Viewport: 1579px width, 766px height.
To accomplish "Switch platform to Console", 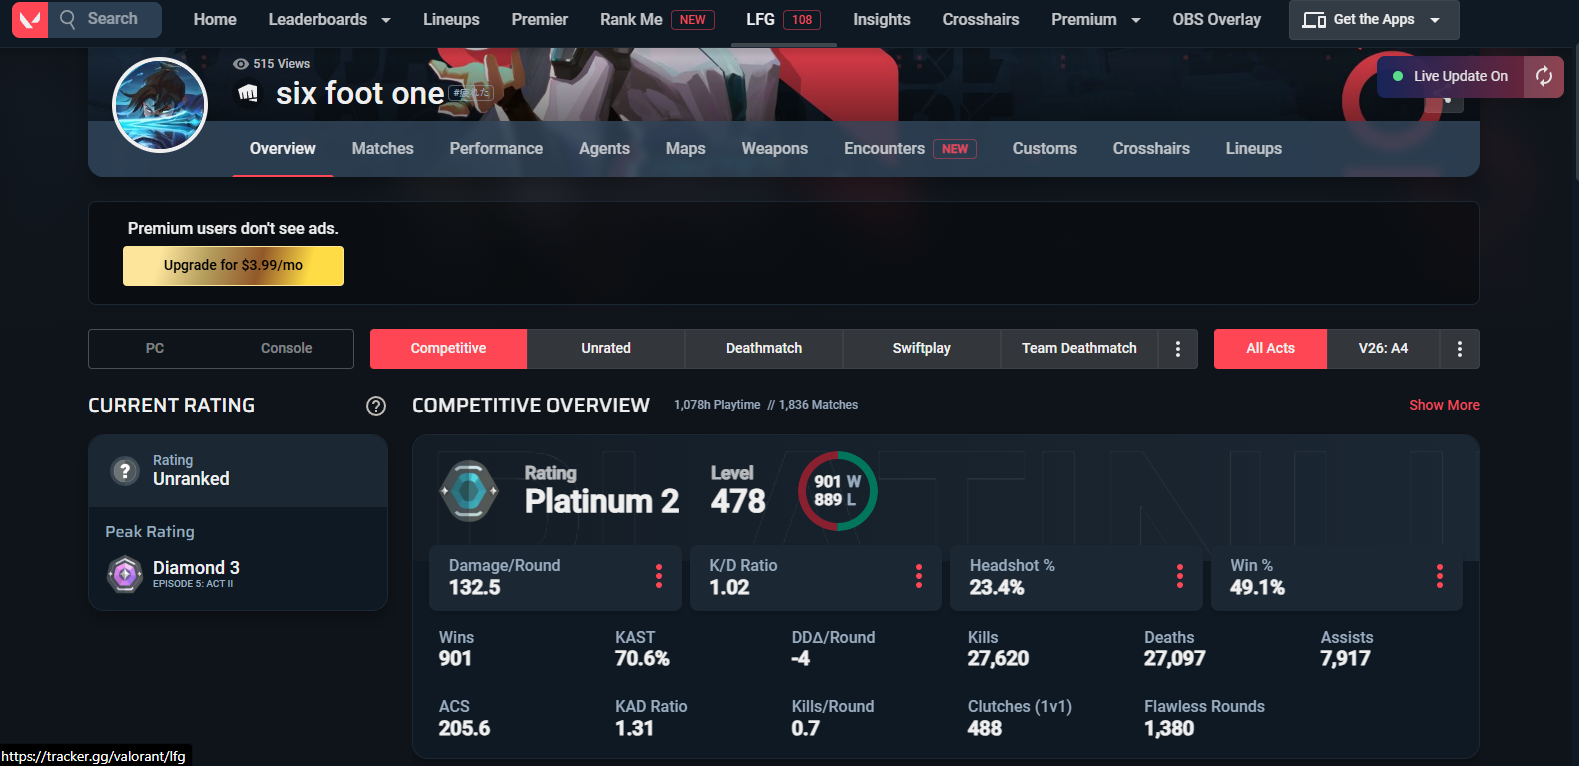I will coord(287,348).
